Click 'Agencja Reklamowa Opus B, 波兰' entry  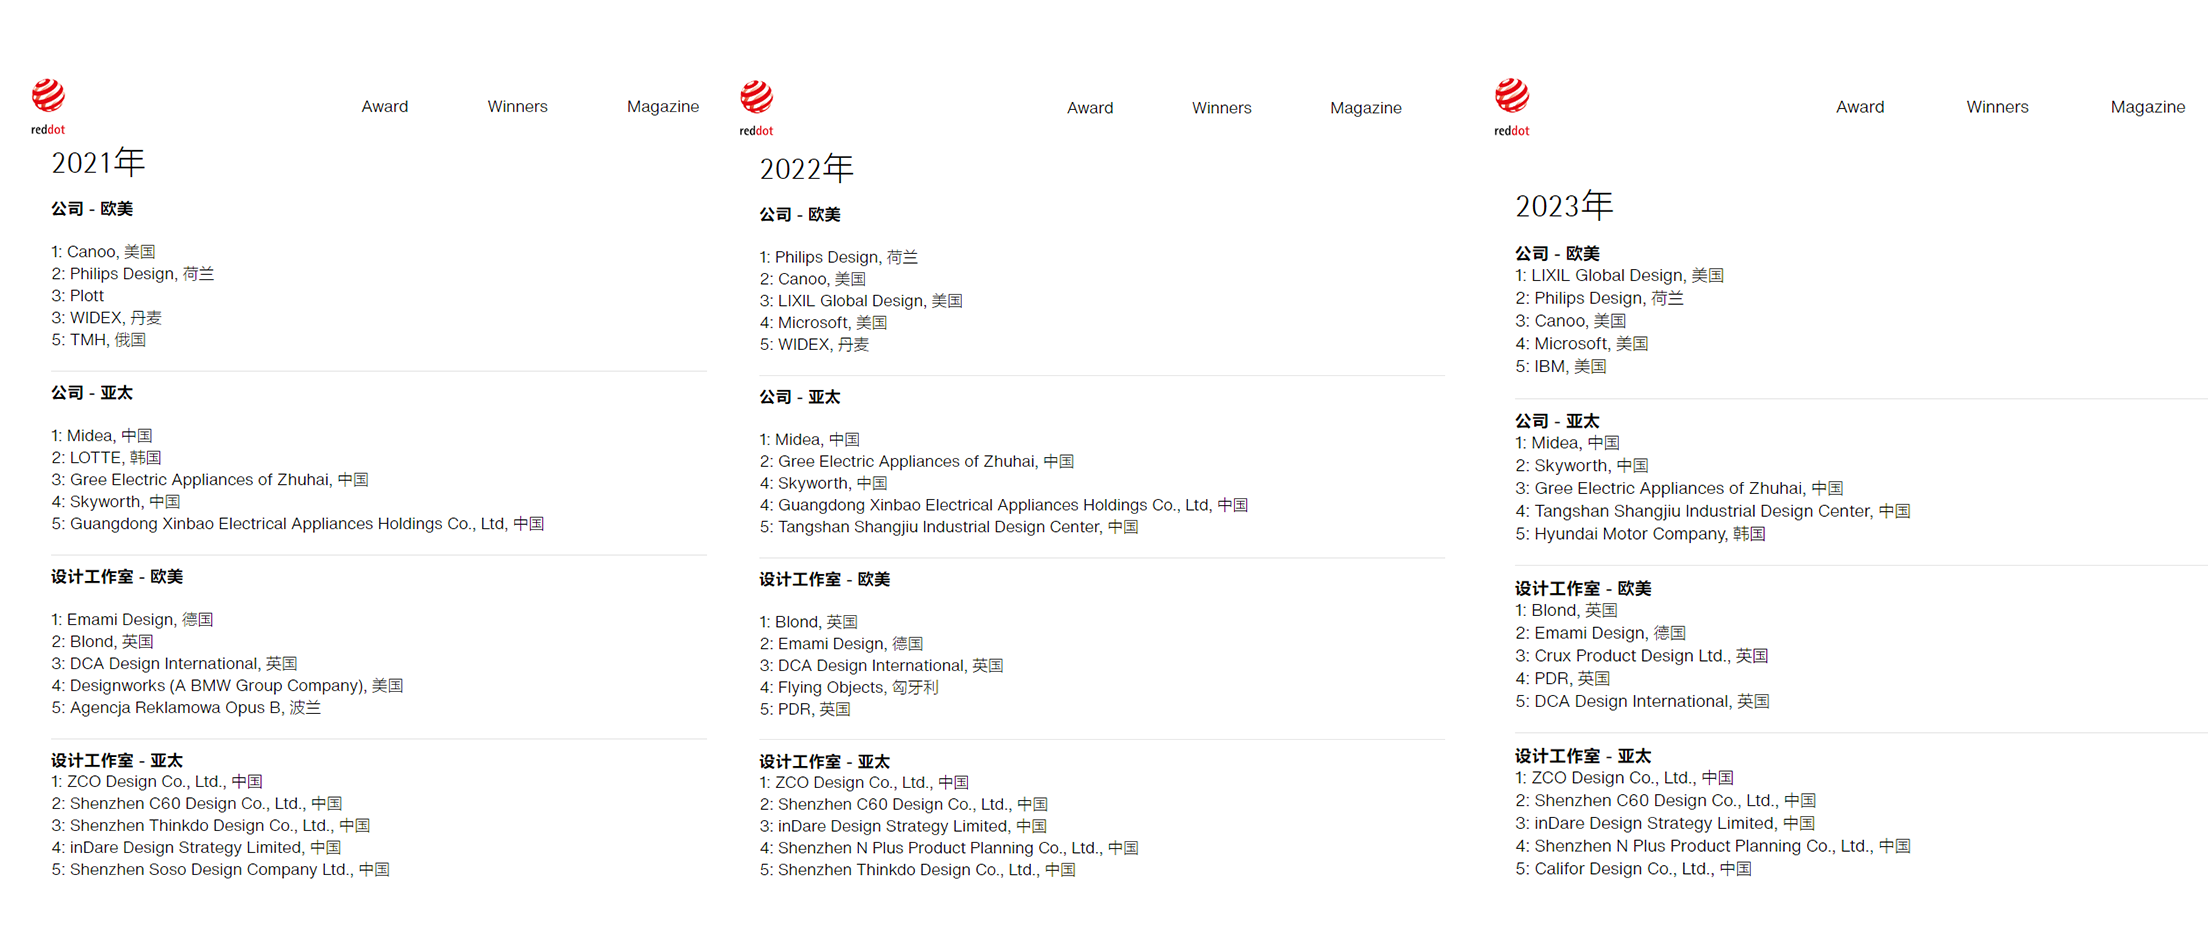click(186, 707)
